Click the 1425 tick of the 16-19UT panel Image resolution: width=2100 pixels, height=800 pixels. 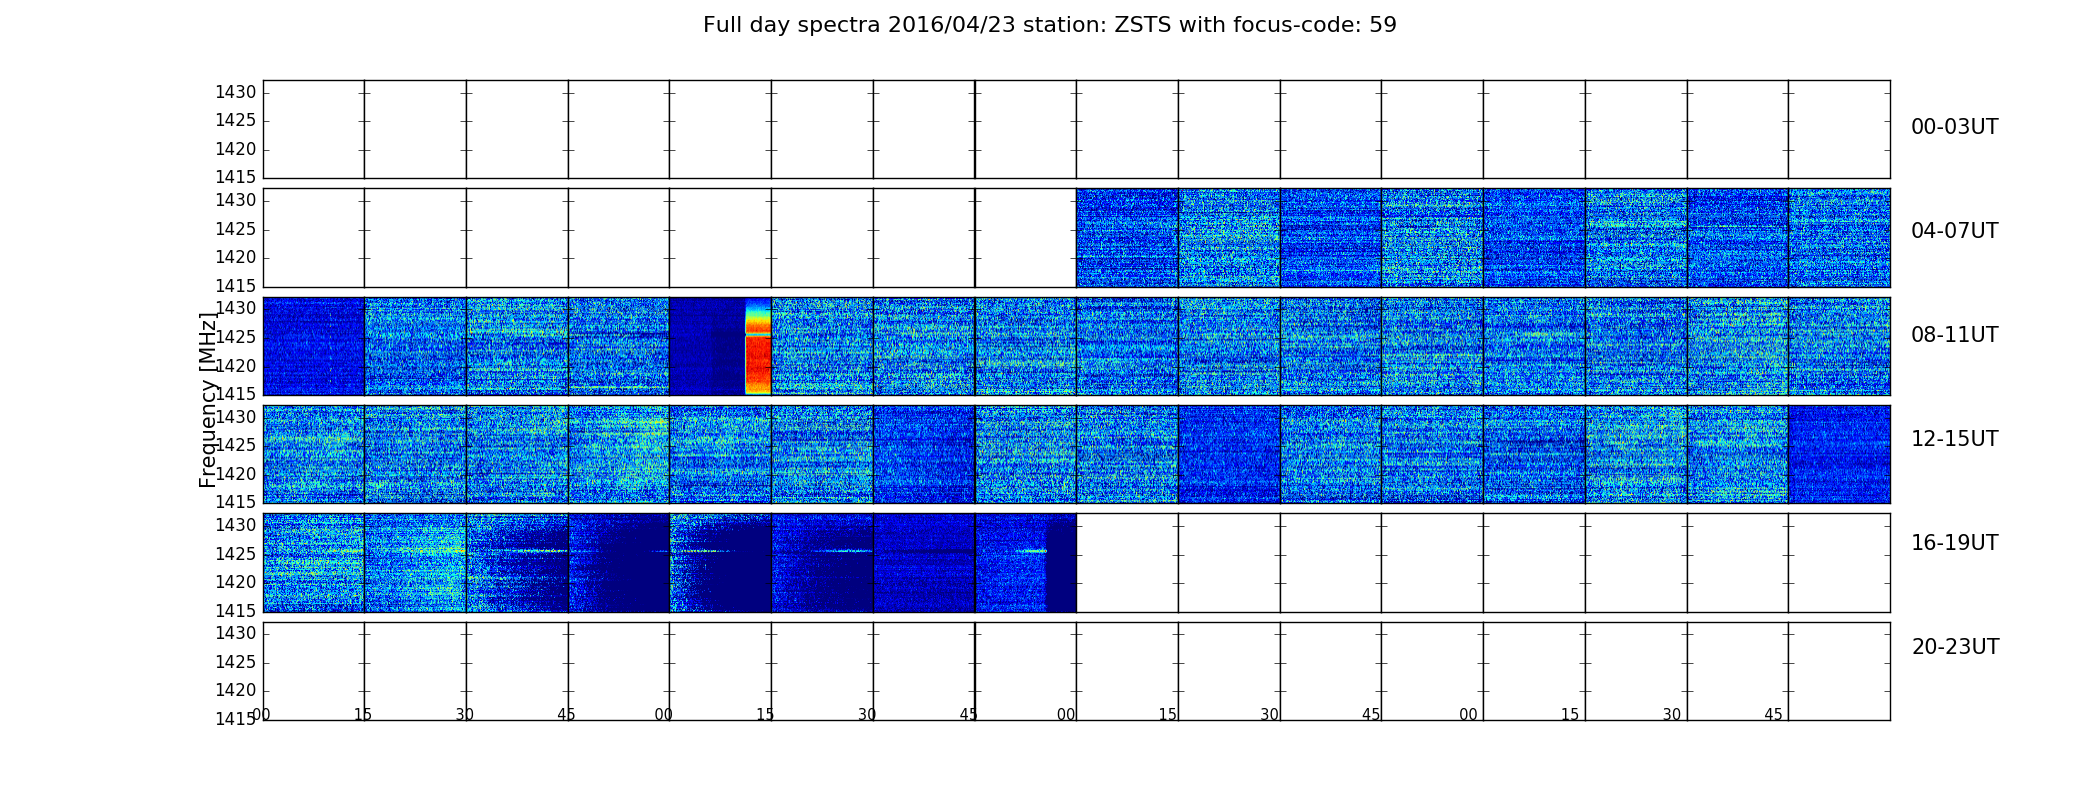point(235,554)
